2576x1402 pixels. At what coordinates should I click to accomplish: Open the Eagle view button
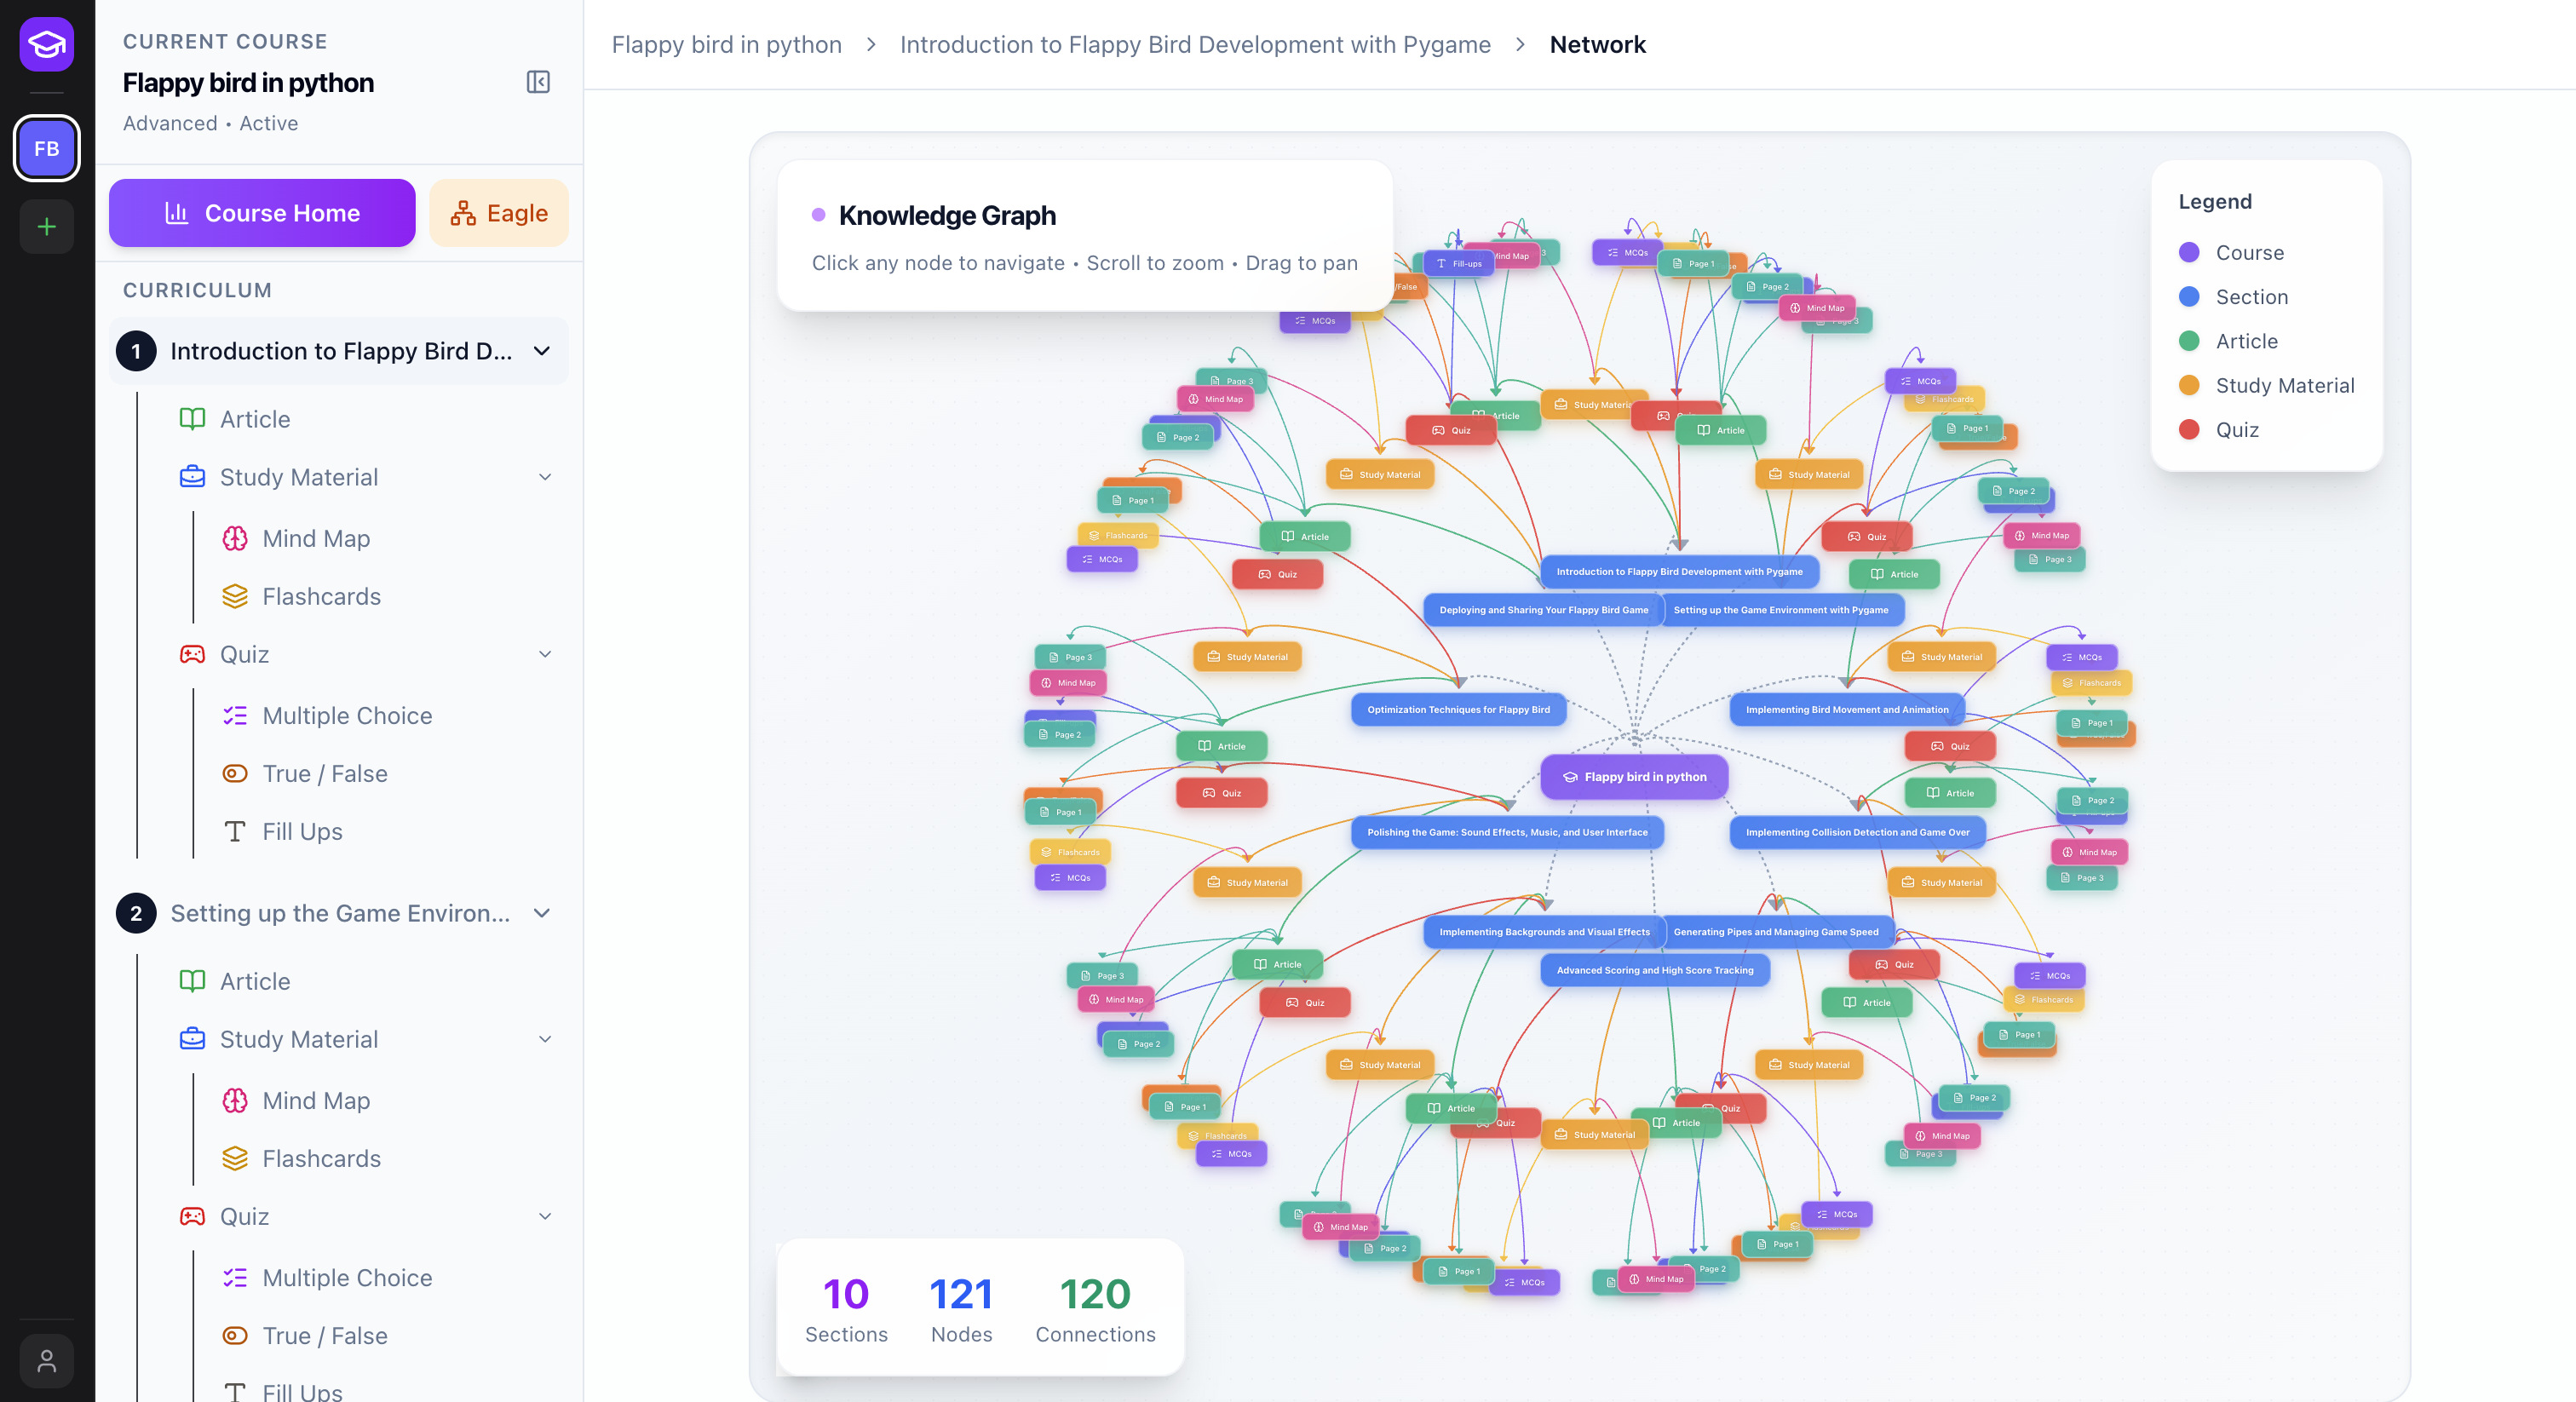499,213
